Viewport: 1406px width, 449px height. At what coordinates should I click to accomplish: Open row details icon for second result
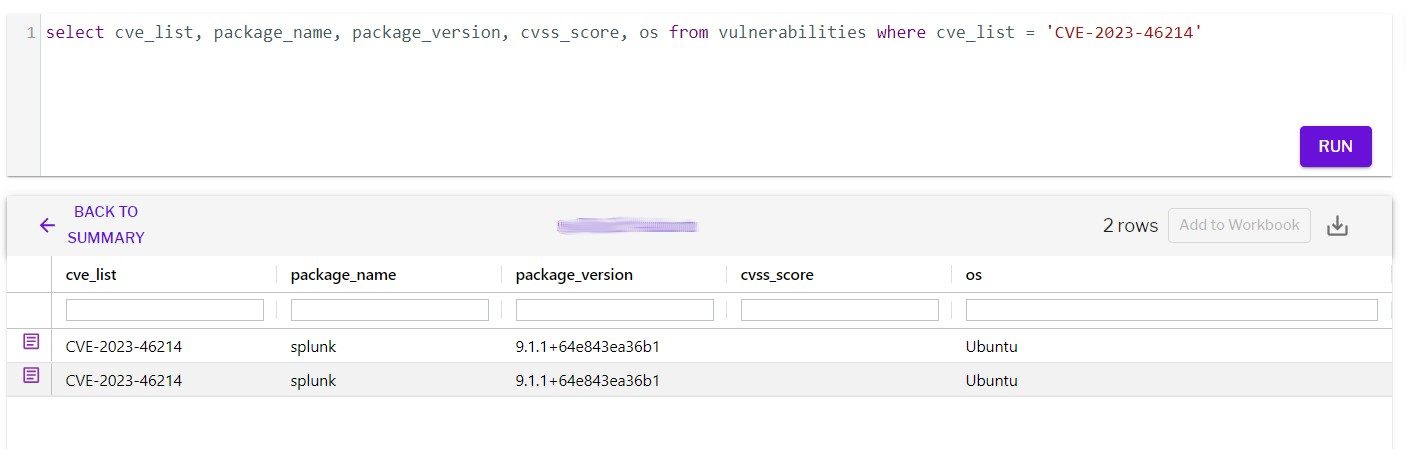tap(31, 376)
